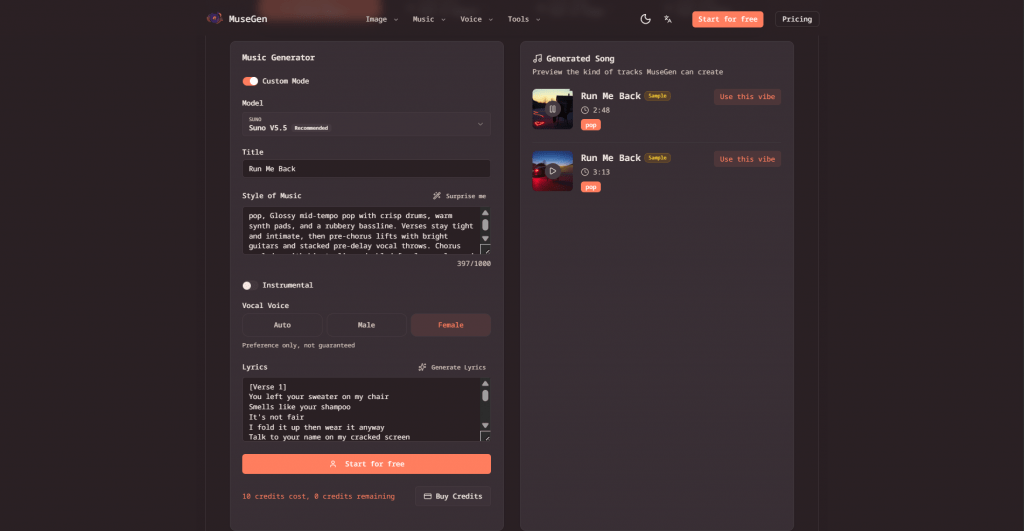Image resolution: width=1024 pixels, height=531 pixels.
Task: Click 'Preference only, not guaranteed' note
Action: pyautogui.click(x=298, y=346)
